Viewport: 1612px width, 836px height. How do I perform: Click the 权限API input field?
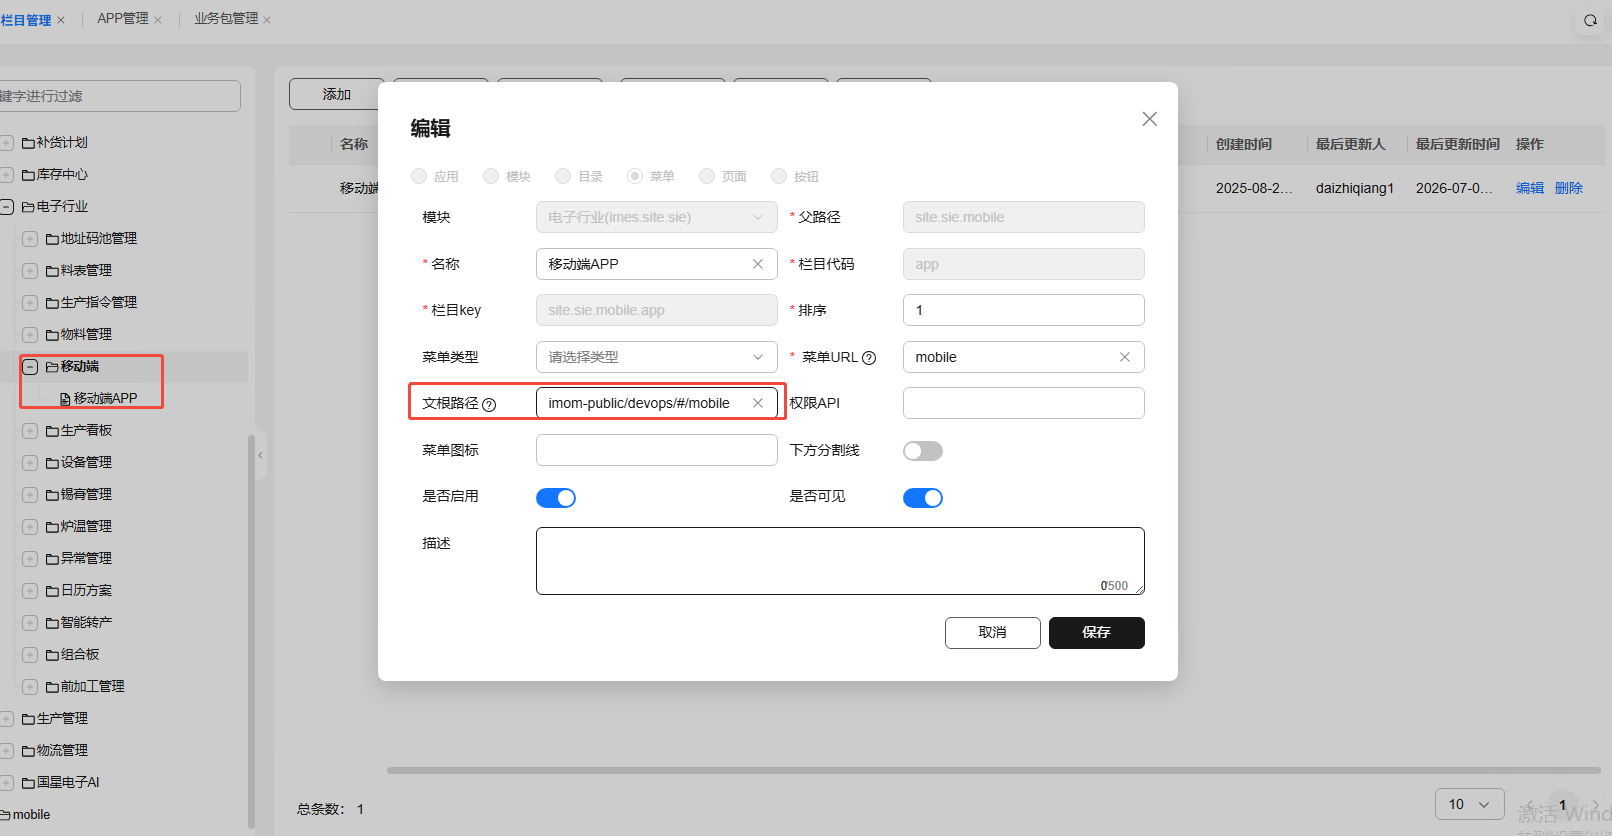point(1024,403)
